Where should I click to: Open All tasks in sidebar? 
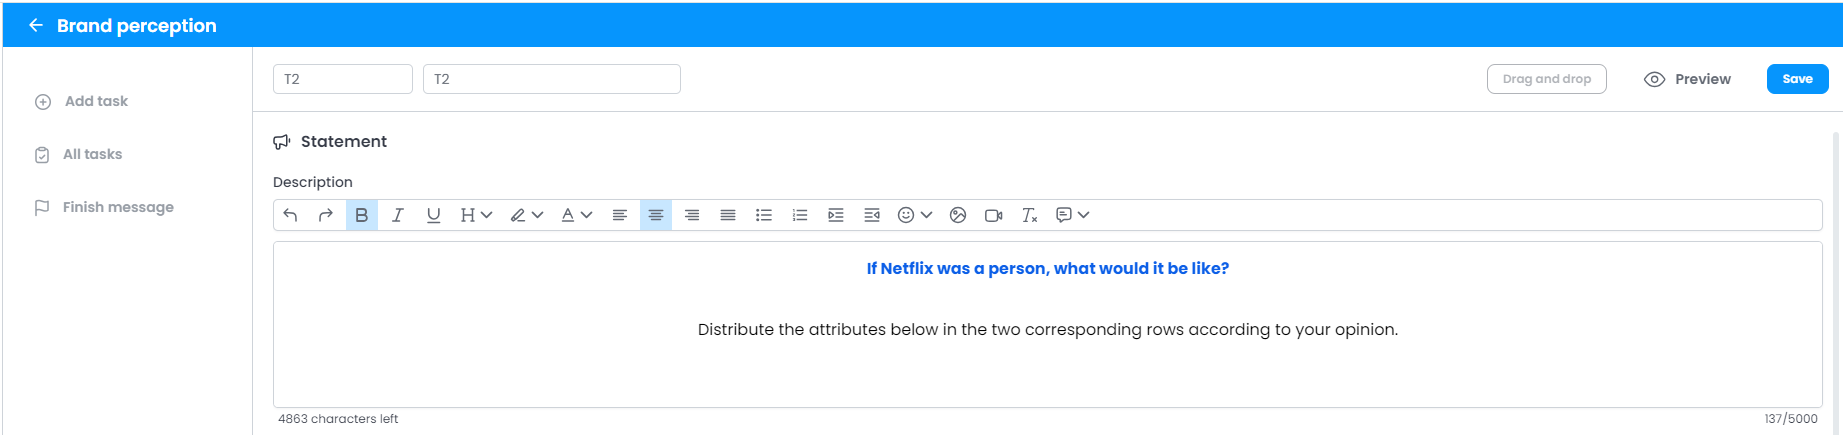coord(79,154)
